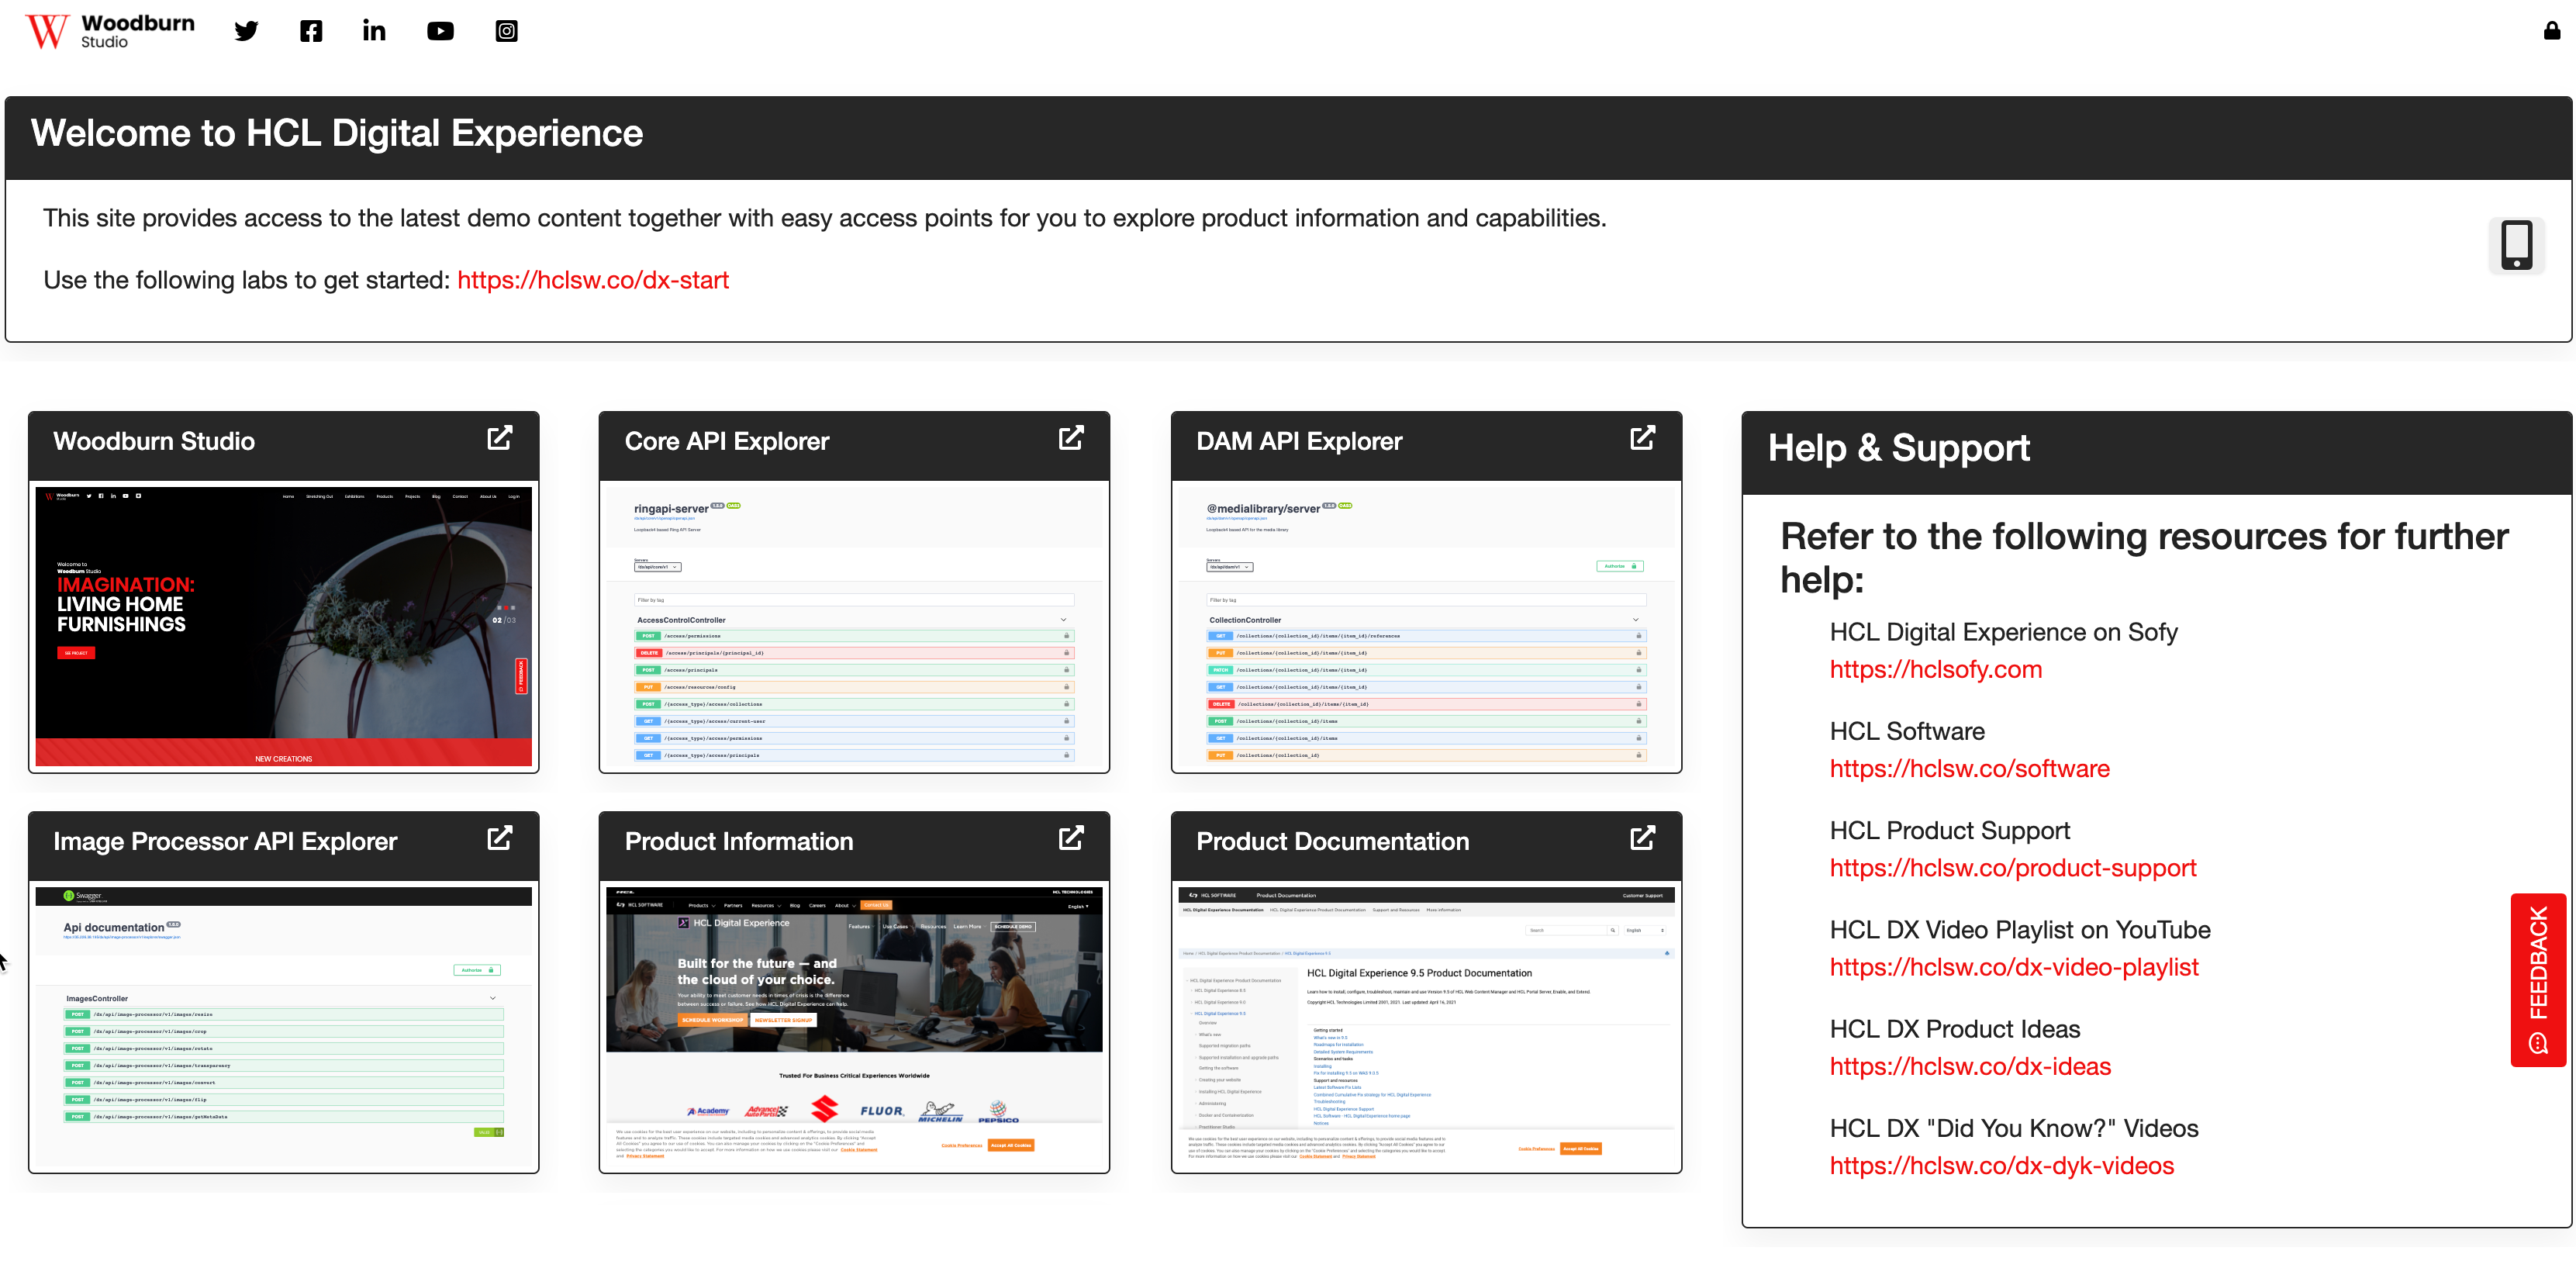Click the Product Documentation card title
Viewport: 2576px width, 1261px height.
coord(1333,841)
